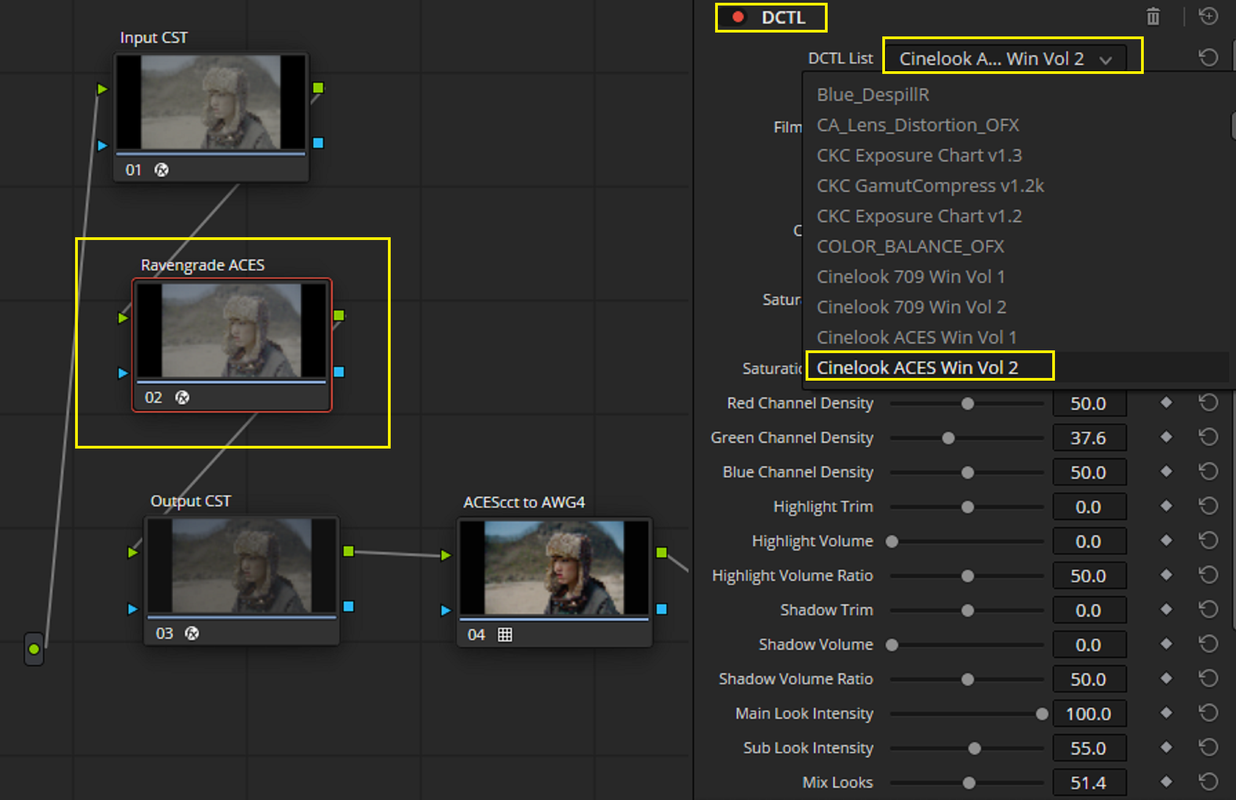This screenshot has height=800, width=1236.
Task: Reset the Highlight Trim parameter
Action: click(x=1208, y=507)
